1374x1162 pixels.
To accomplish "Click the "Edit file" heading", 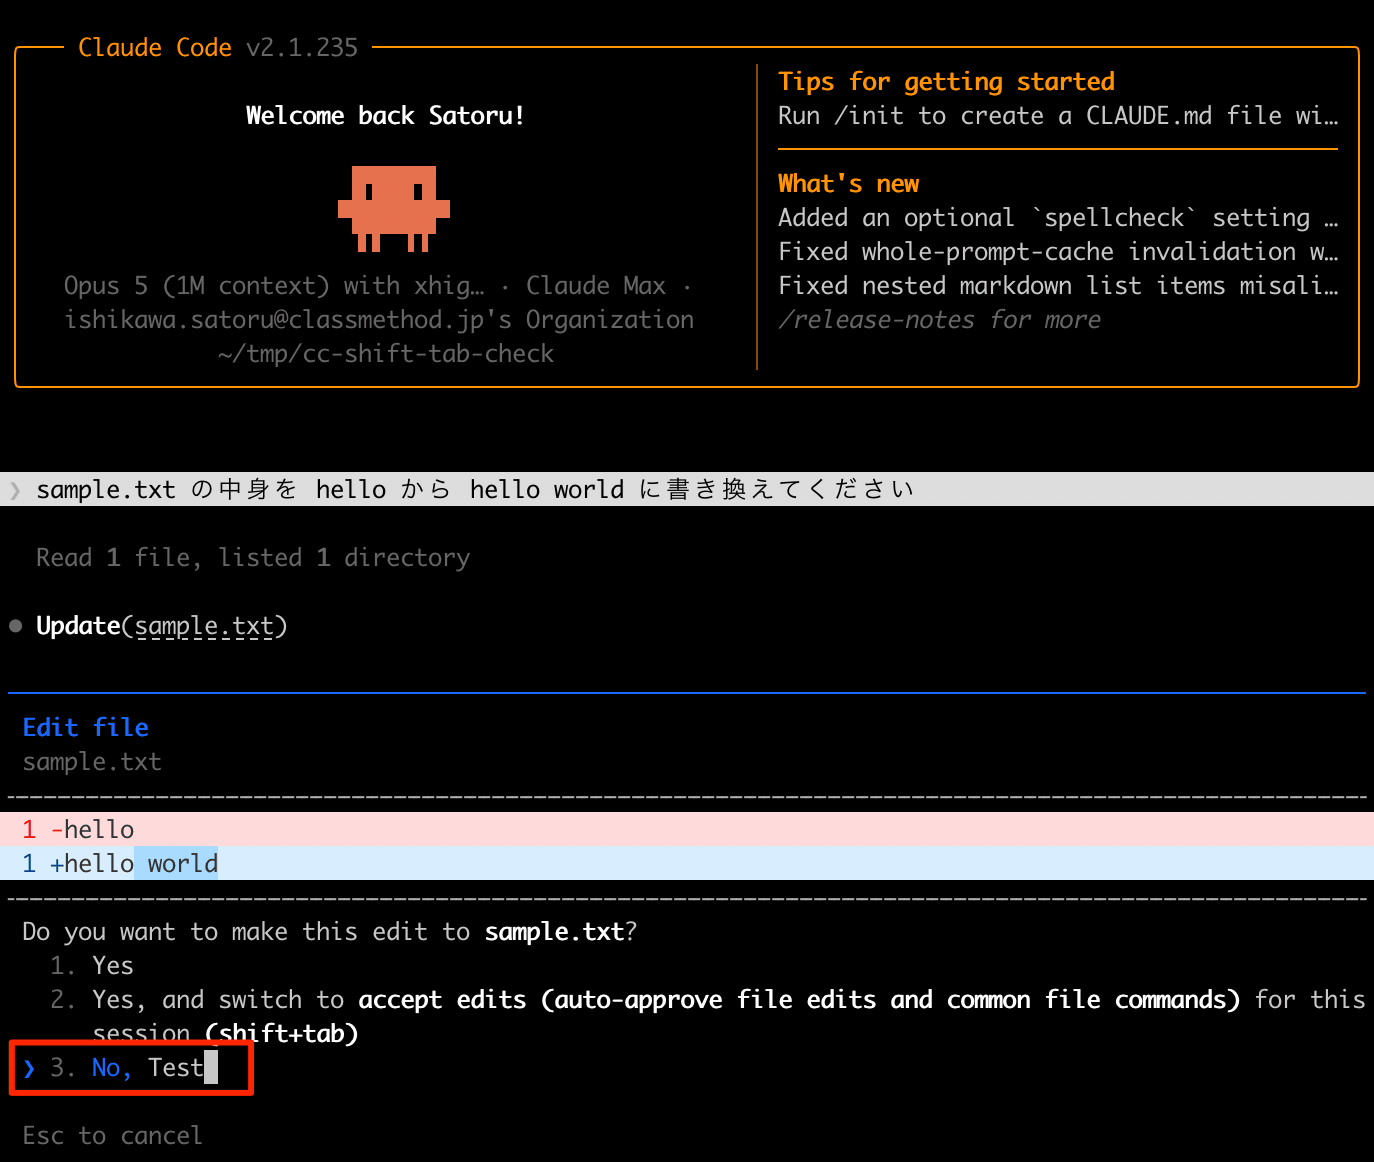I will [86, 727].
